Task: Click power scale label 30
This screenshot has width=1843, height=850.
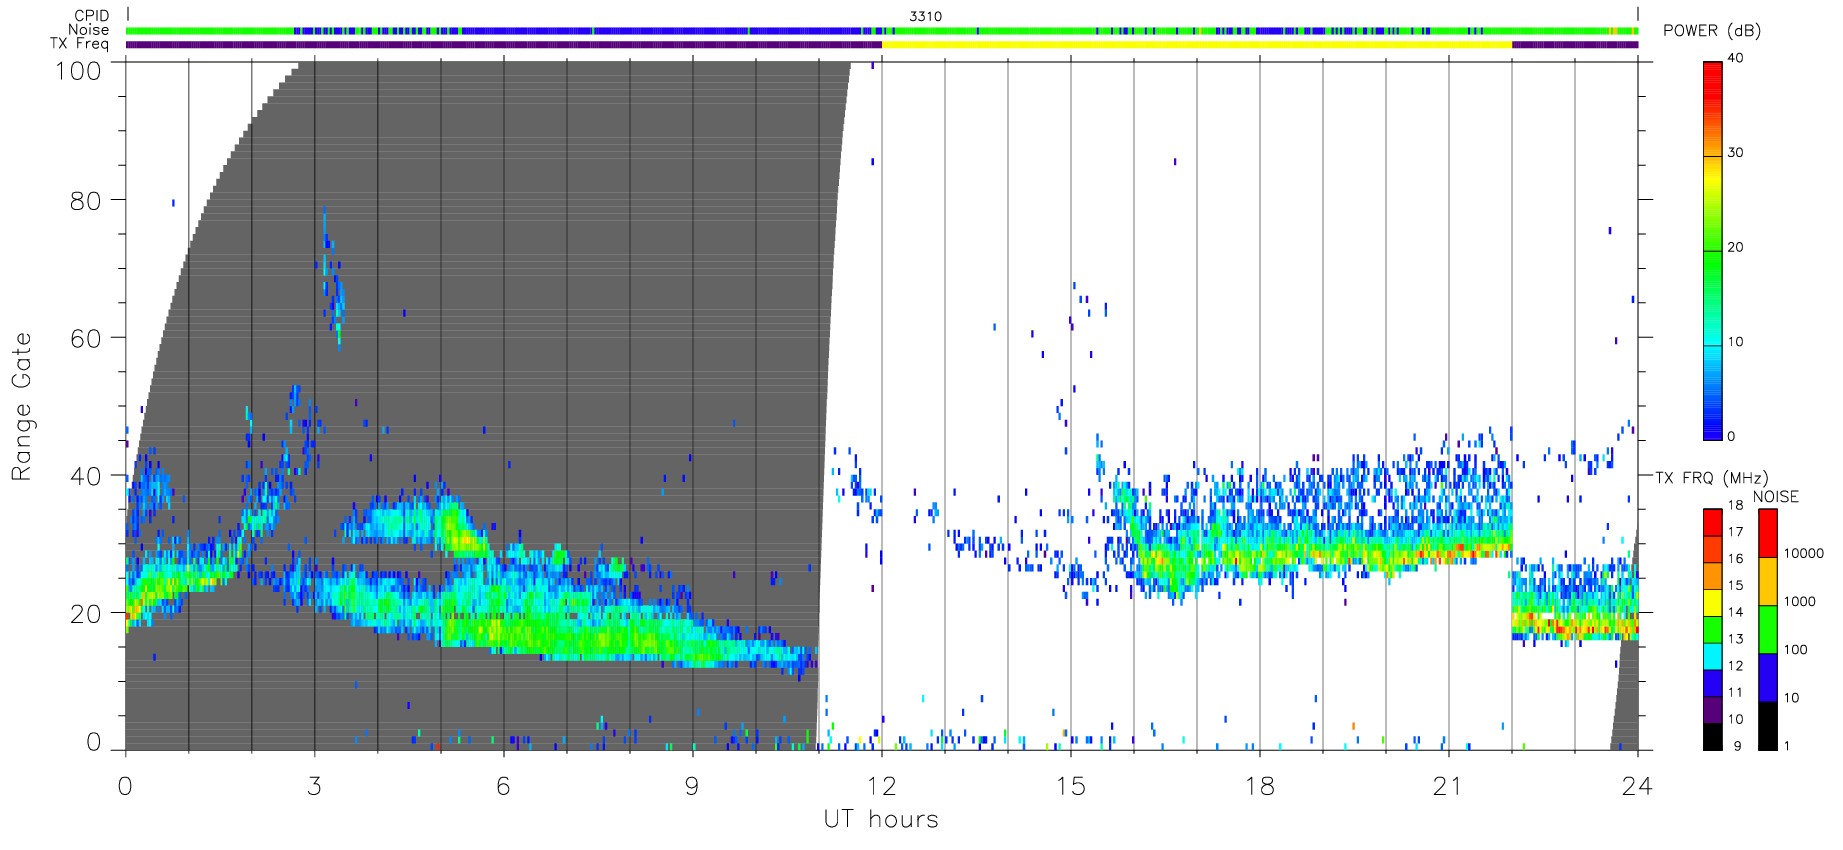Action: (1735, 153)
